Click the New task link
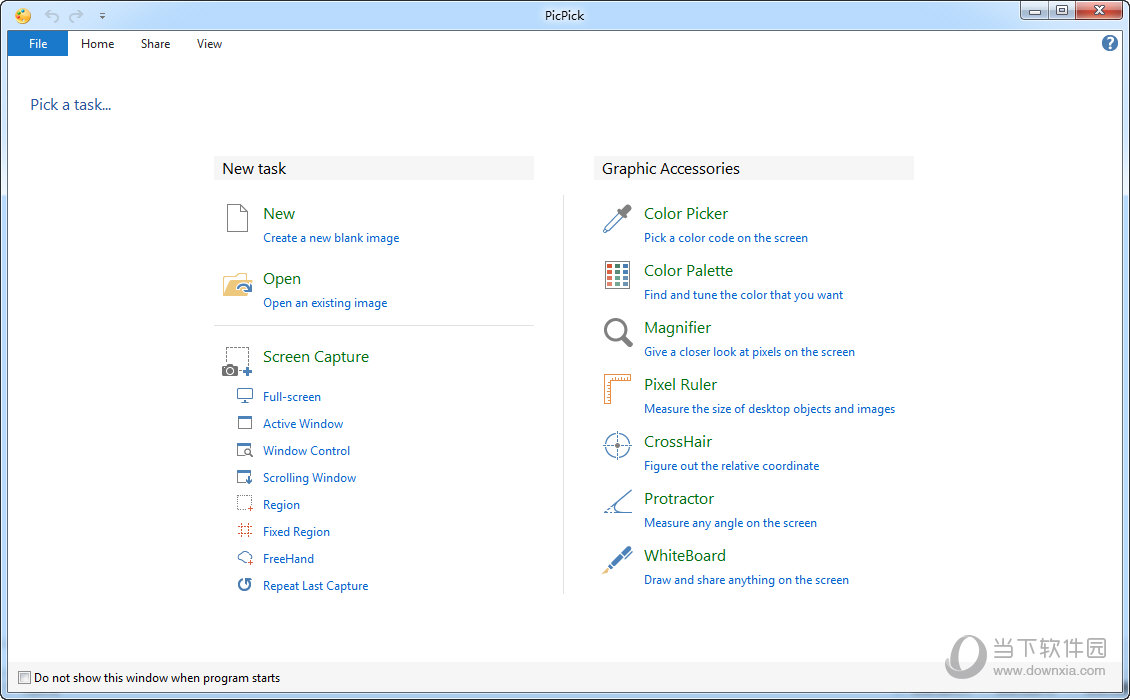 click(x=279, y=213)
